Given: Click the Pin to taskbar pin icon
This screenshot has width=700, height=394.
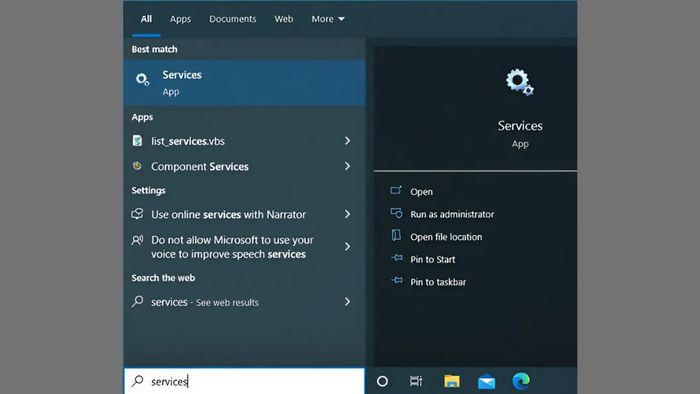Looking at the screenshot, I should (396, 280).
